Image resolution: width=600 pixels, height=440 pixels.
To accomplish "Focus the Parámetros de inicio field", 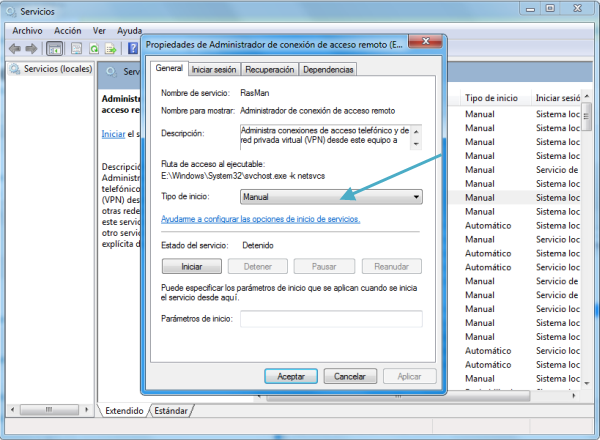I will point(331,319).
